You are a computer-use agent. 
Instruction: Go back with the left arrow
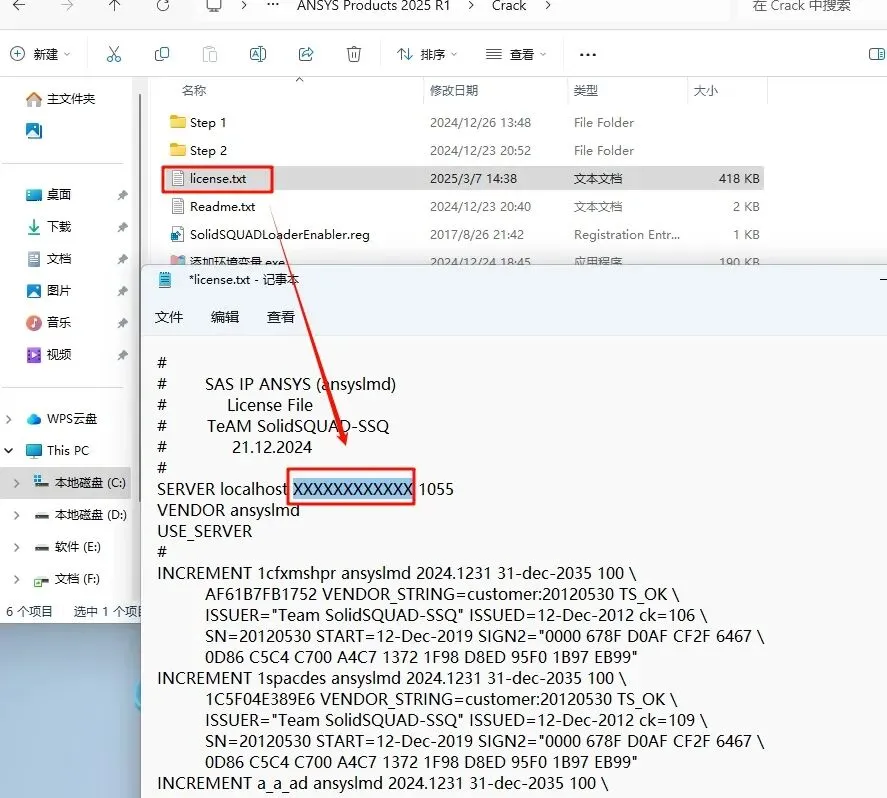coord(19,6)
